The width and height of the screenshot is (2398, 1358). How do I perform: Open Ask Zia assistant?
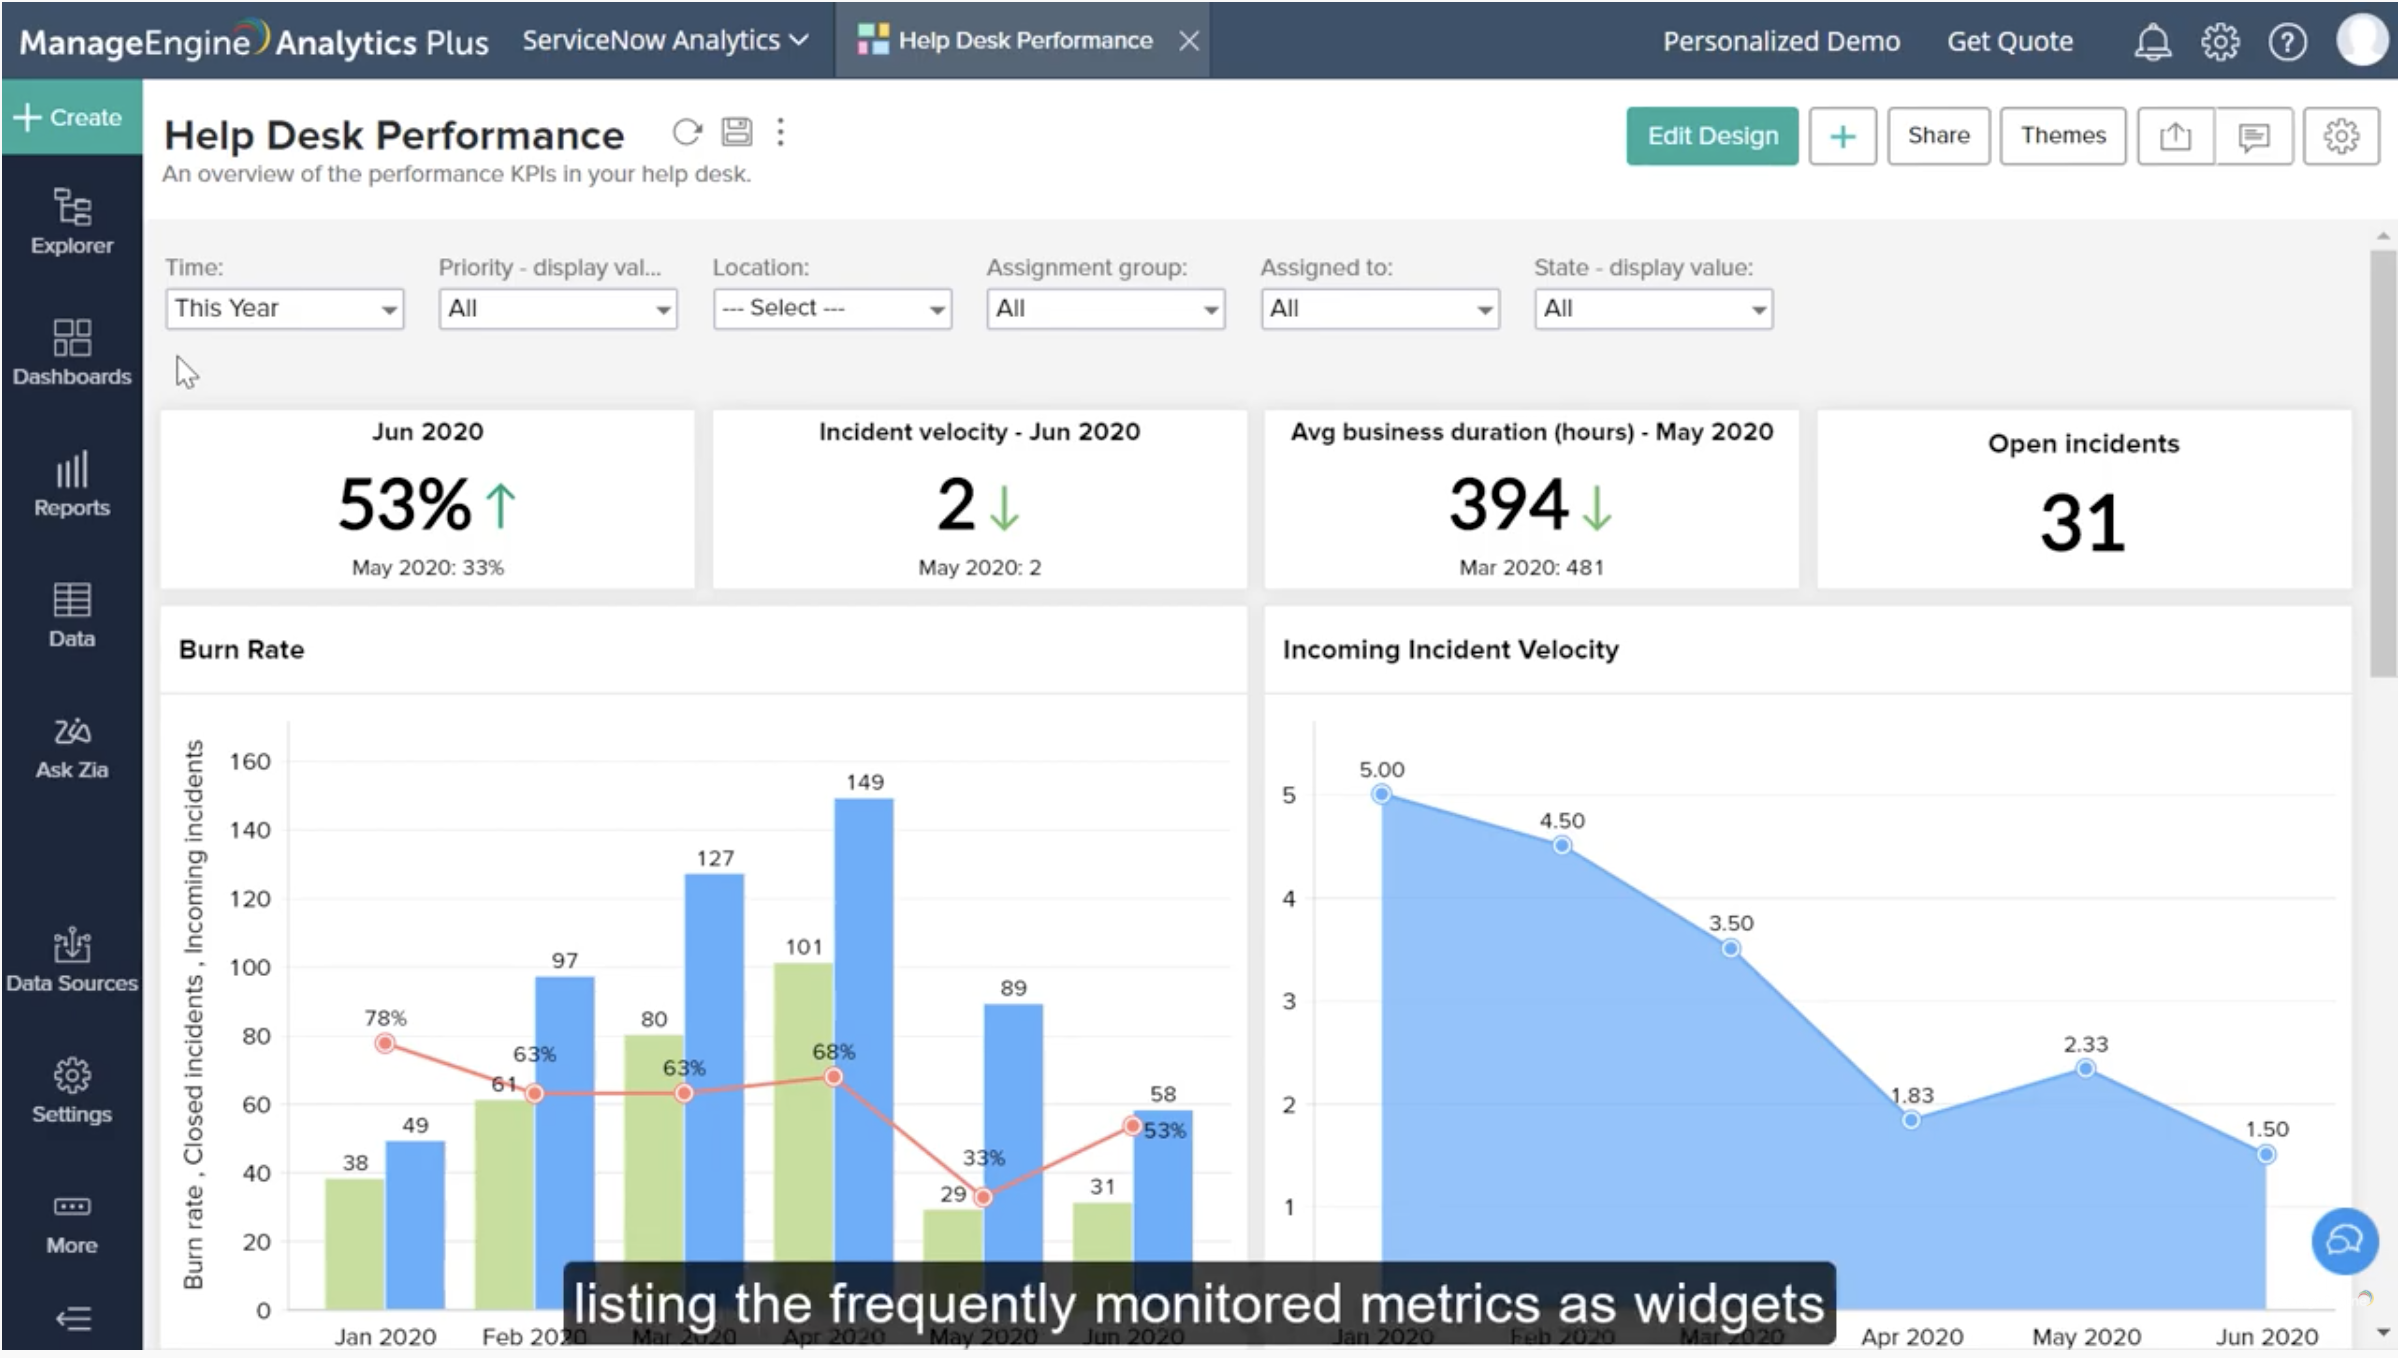point(71,747)
